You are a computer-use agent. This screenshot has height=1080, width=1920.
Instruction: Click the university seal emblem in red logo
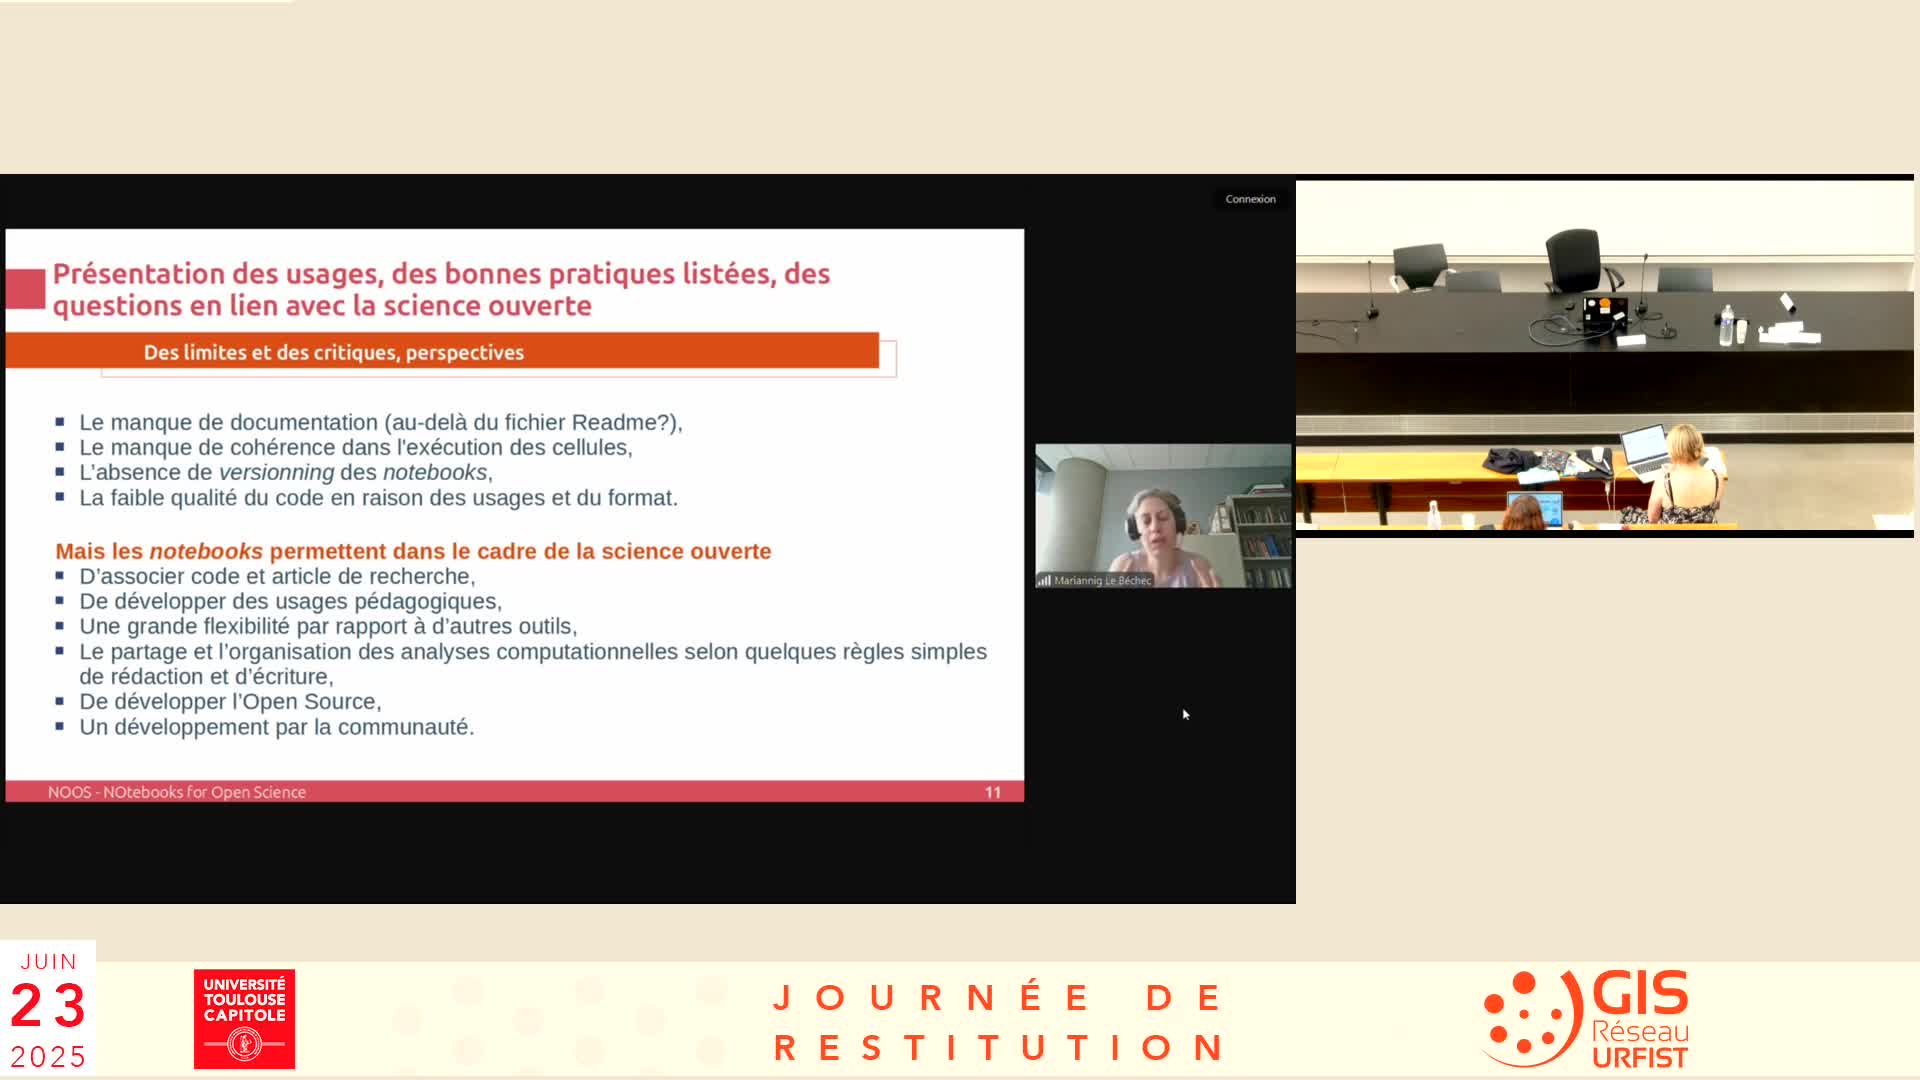click(244, 1044)
